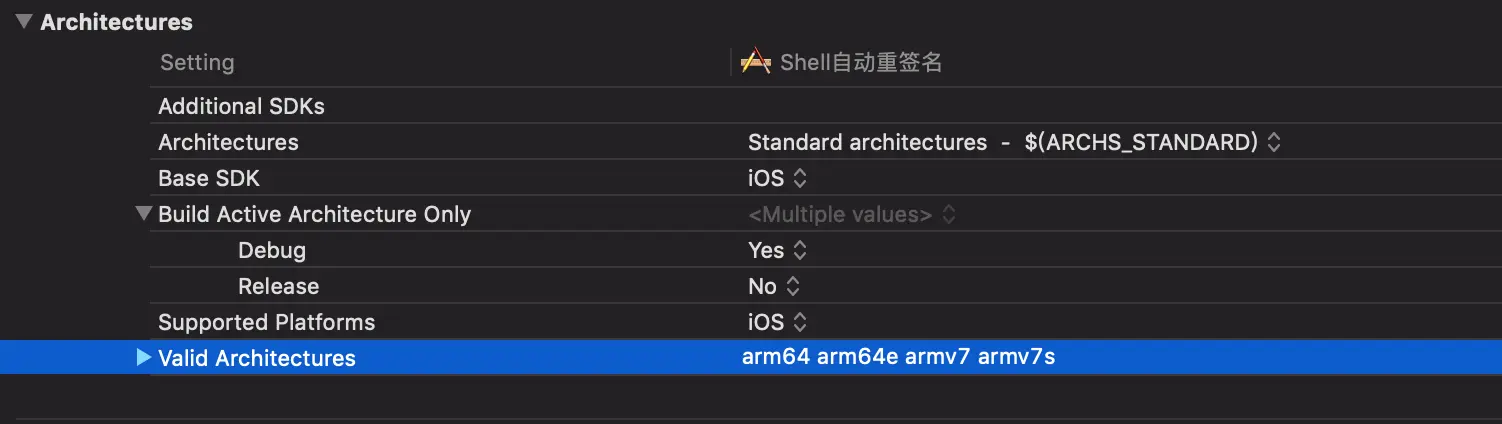Expand the Valid Architectures row triangle
Screen dimensions: 1502x424
[x=143, y=357]
